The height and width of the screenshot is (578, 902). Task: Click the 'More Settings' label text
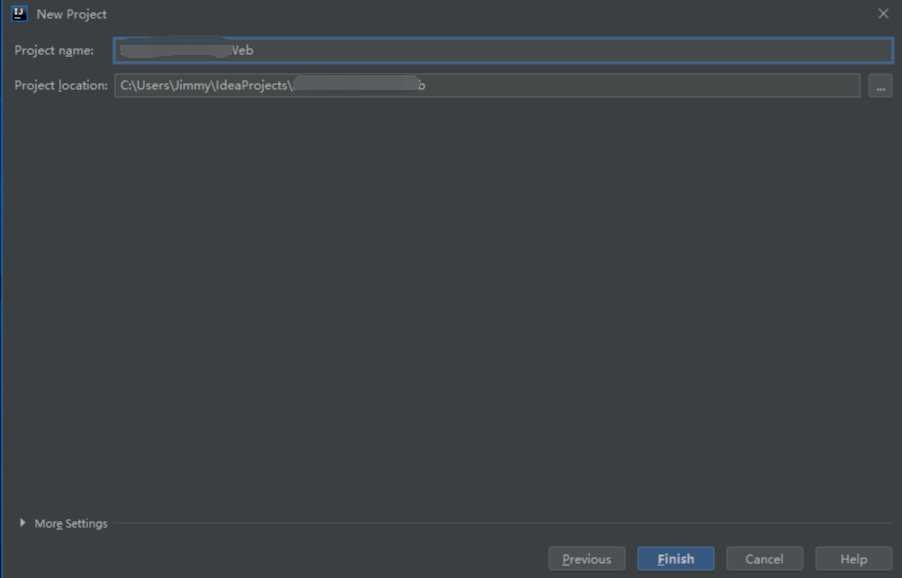tap(71, 523)
